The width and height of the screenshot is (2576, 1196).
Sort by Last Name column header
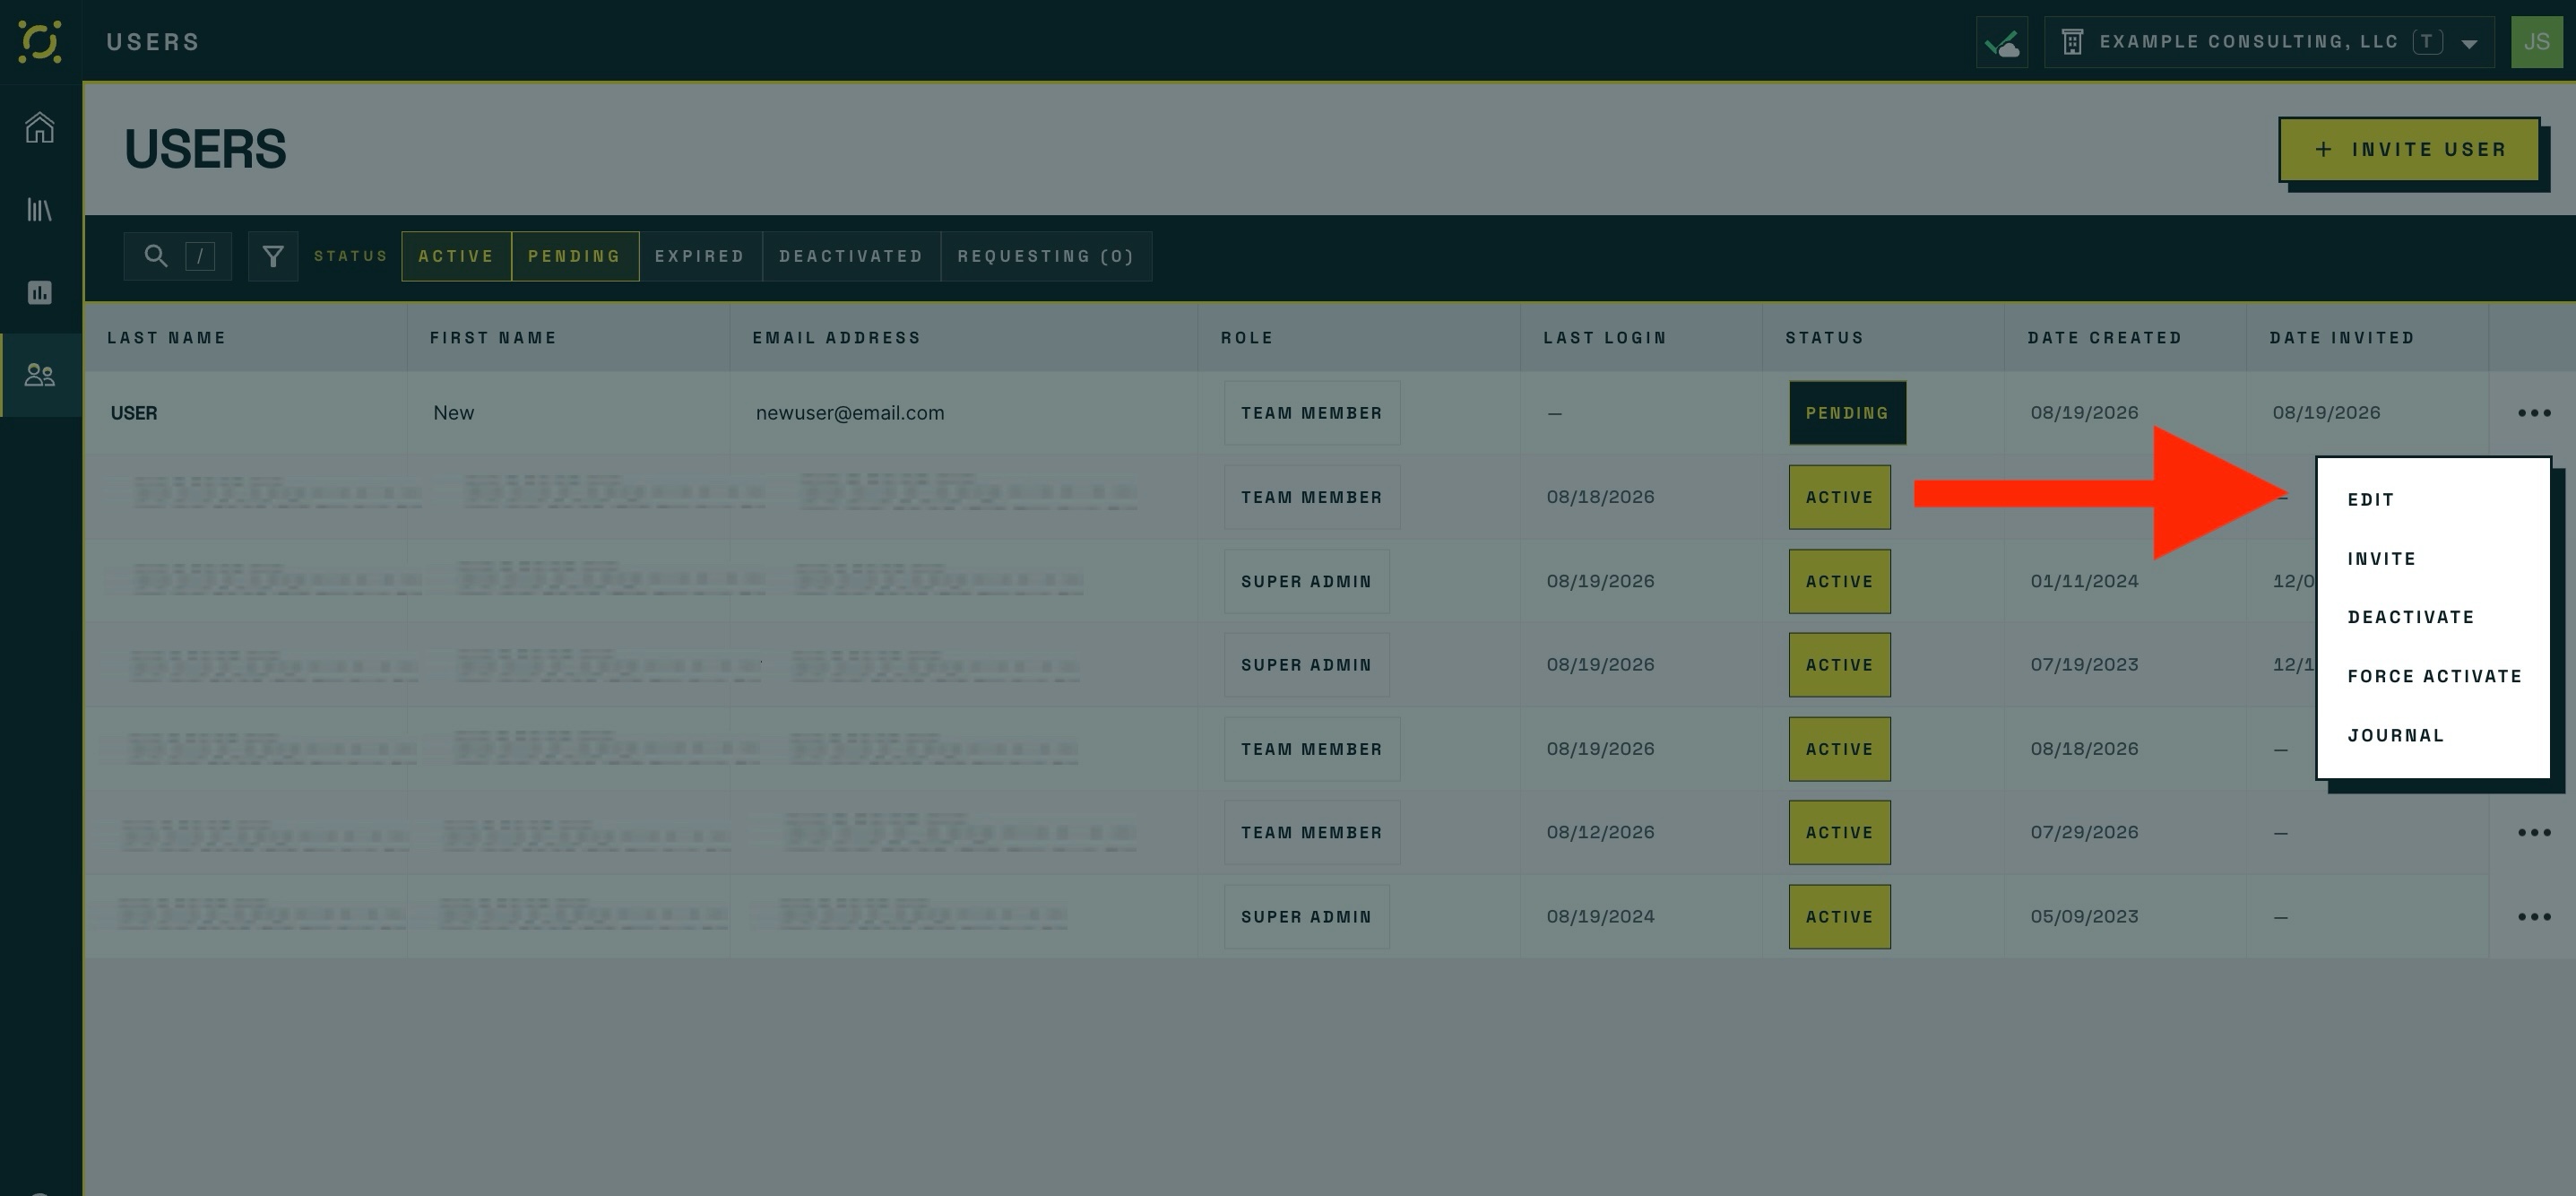click(x=166, y=338)
